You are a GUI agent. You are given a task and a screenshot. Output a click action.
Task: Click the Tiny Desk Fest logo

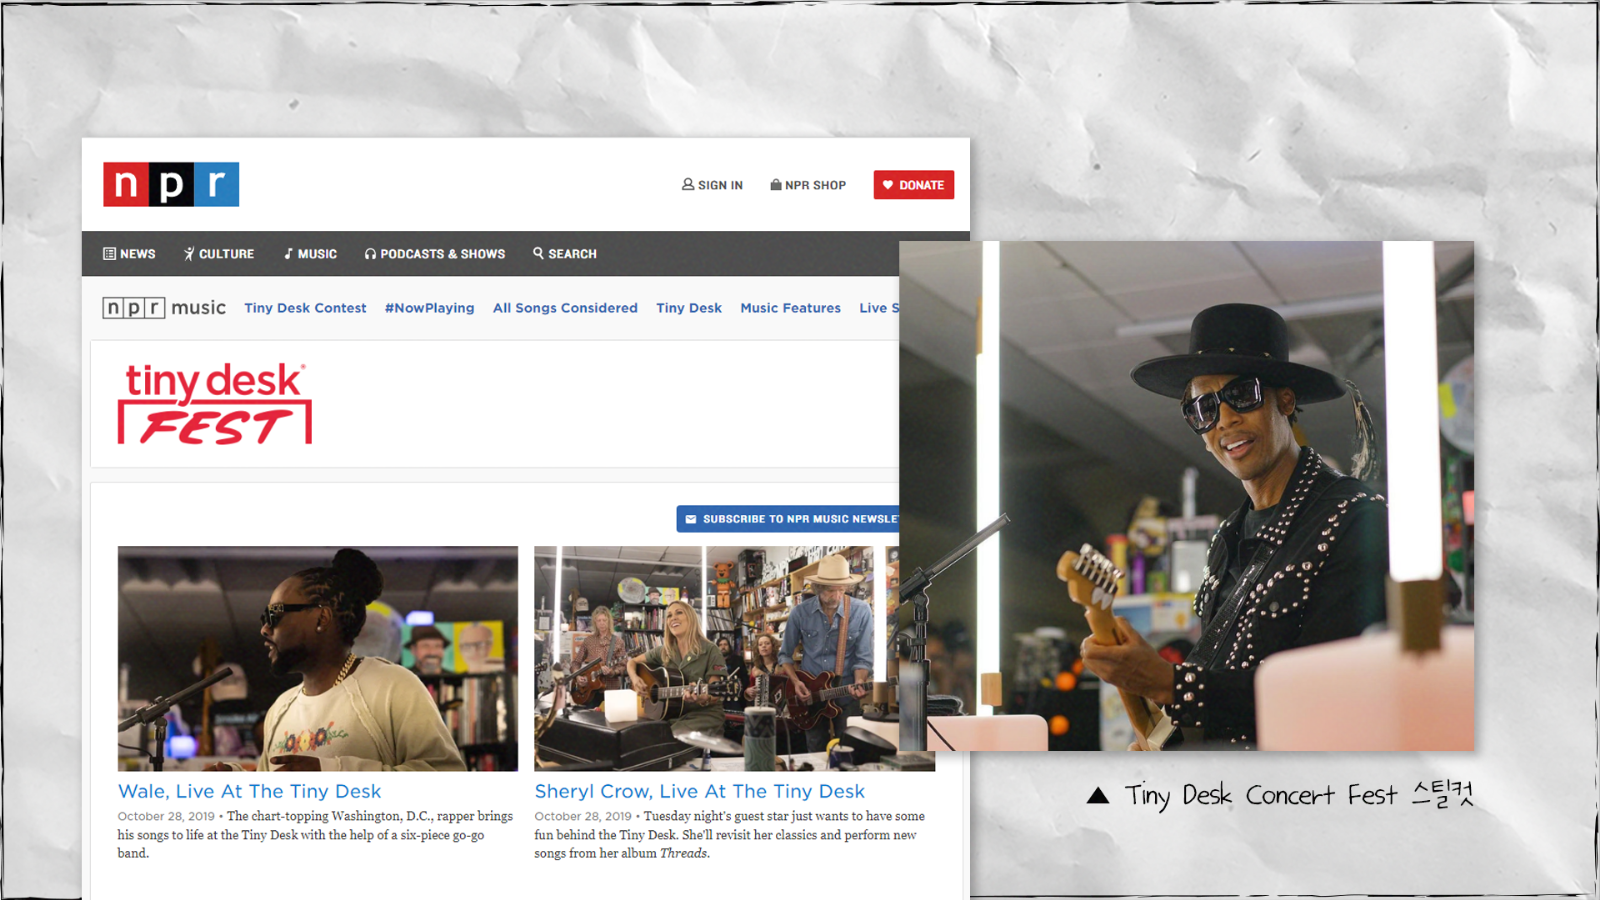[215, 404]
